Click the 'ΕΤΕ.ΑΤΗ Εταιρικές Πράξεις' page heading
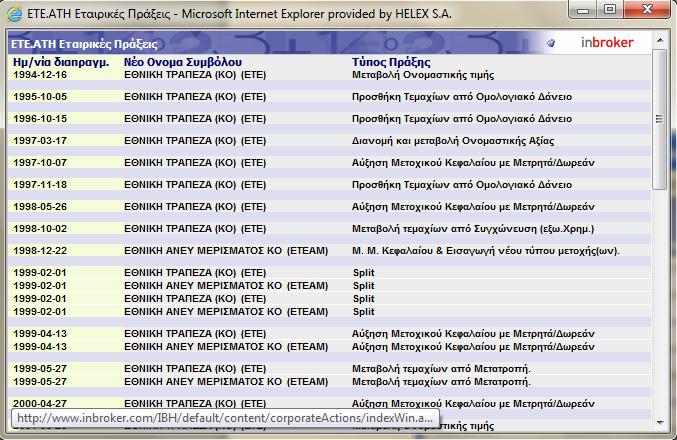The height and width of the screenshot is (440, 677). (x=84, y=44)
